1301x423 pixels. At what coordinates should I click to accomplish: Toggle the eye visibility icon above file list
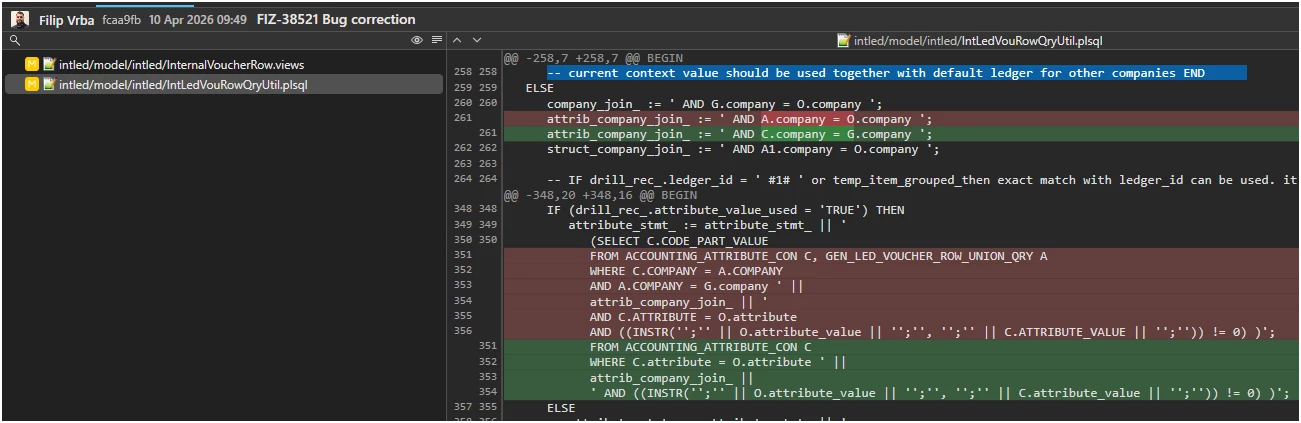pyautogui.click(x=418, y=41)
